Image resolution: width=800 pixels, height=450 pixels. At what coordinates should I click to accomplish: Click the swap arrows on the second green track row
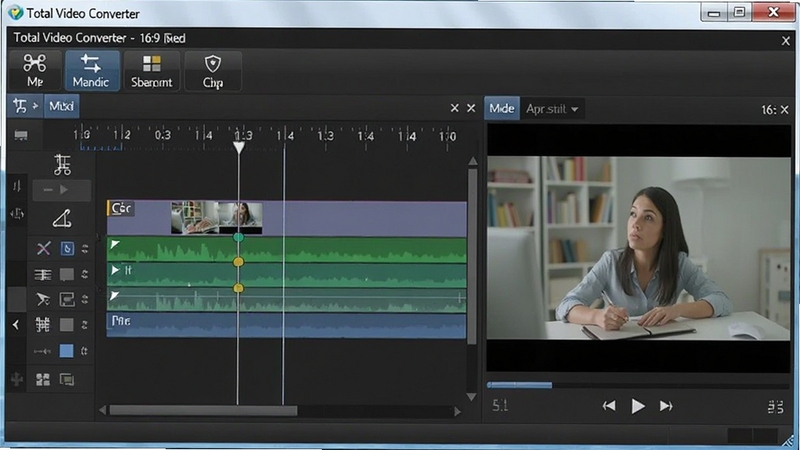coord(85,274)
